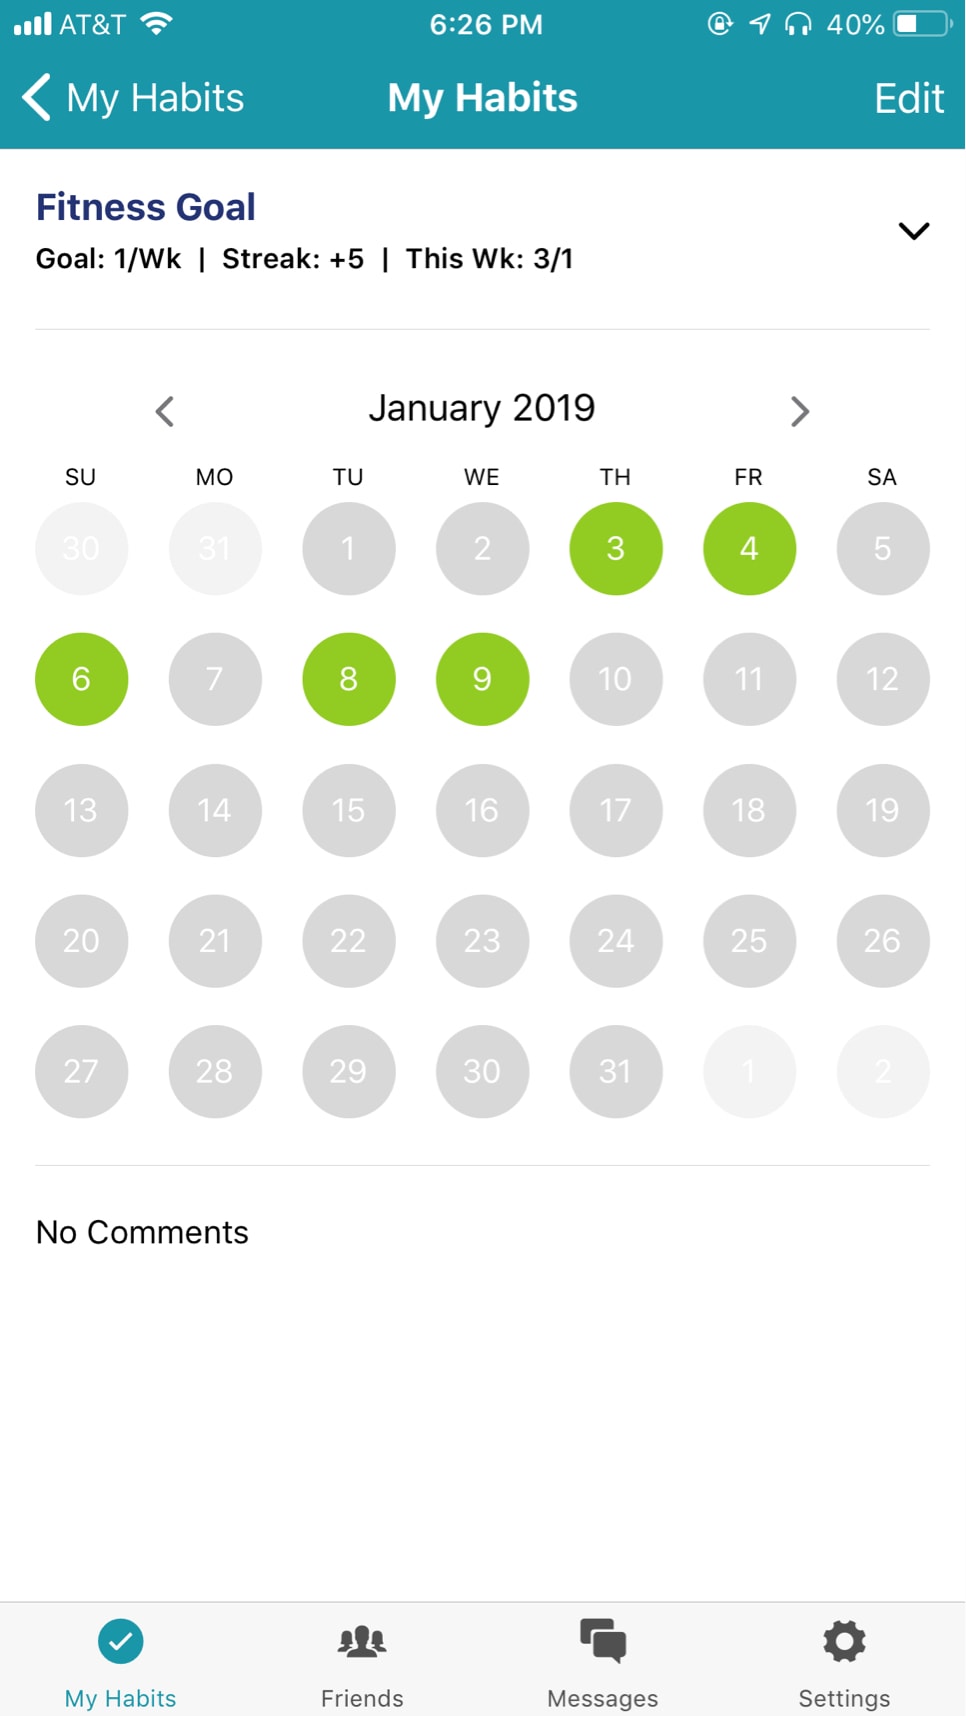Tap the Fitness Goal title
Image resolution: width=966 pixels, height=1716 pixels.
(x=146, y=207)
